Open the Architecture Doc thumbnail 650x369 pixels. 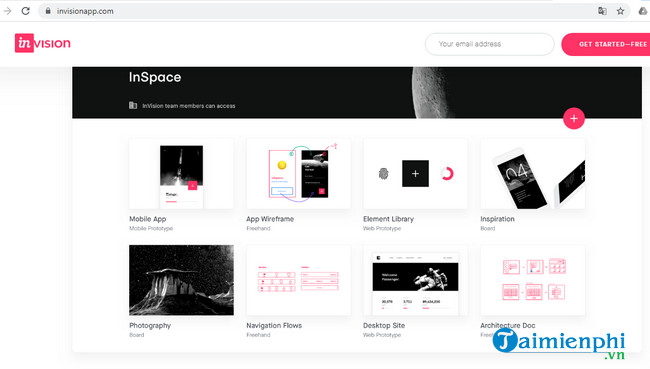533,280
